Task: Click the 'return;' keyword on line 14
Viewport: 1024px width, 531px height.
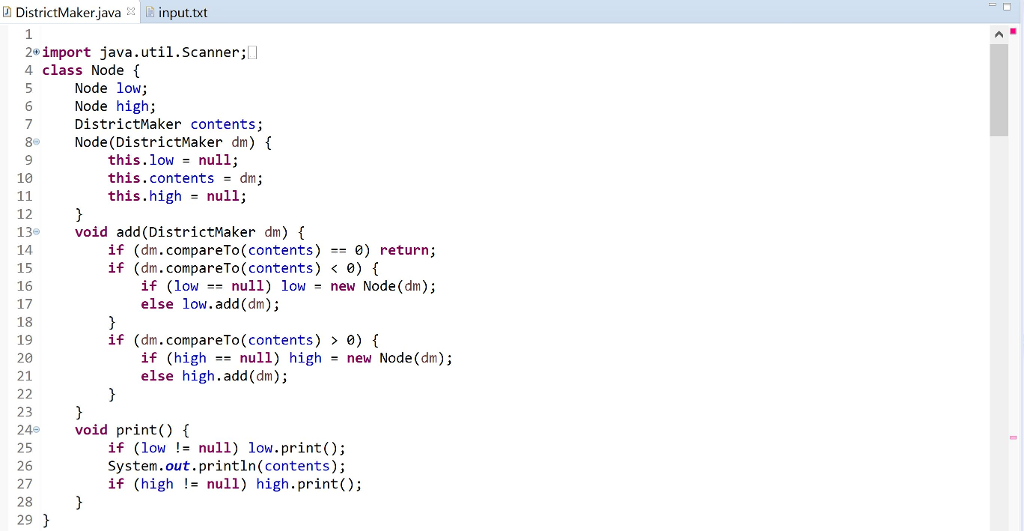Action: coord(408,250)
